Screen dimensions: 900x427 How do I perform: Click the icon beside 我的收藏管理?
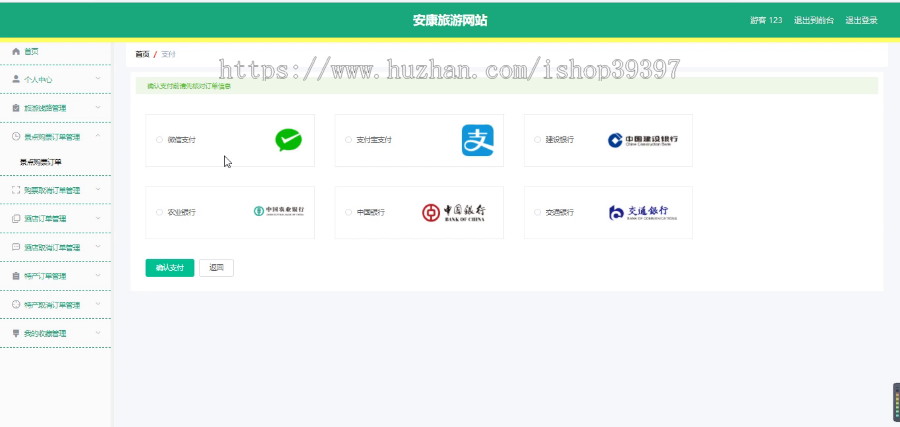[x=16, y=333]
